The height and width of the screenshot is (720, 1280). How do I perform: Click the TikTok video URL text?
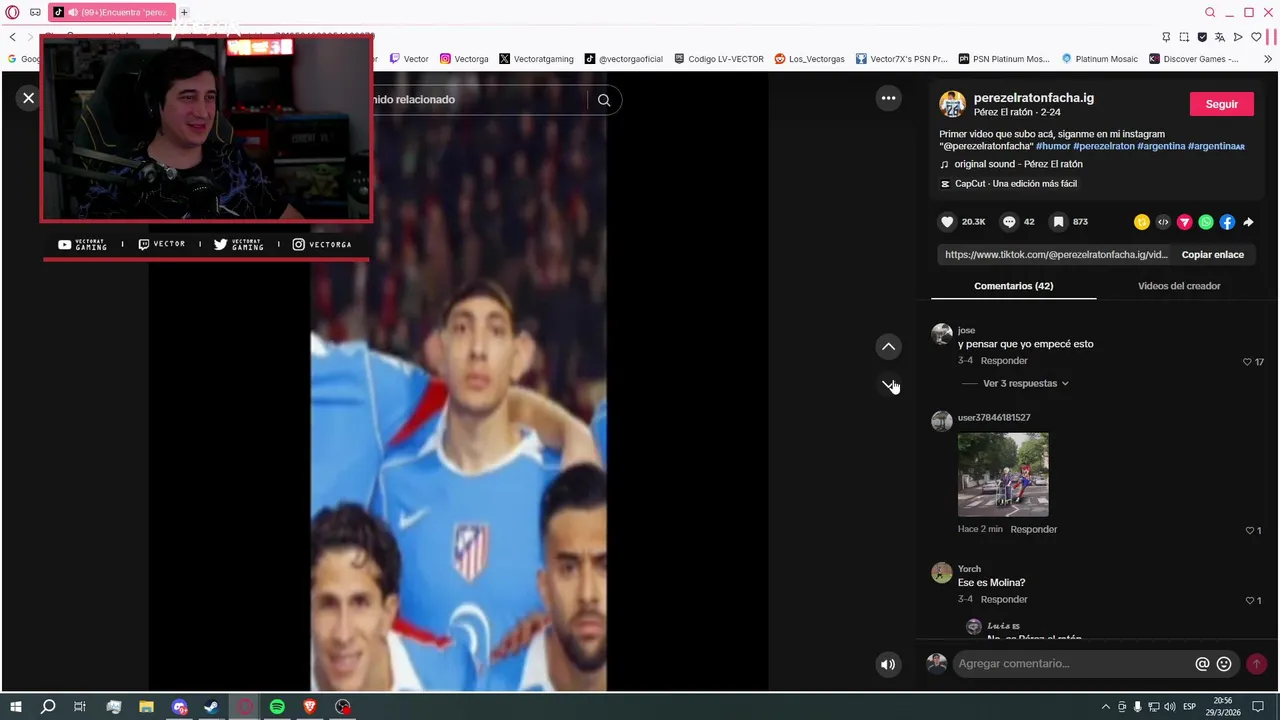(x=1056, y=255)
